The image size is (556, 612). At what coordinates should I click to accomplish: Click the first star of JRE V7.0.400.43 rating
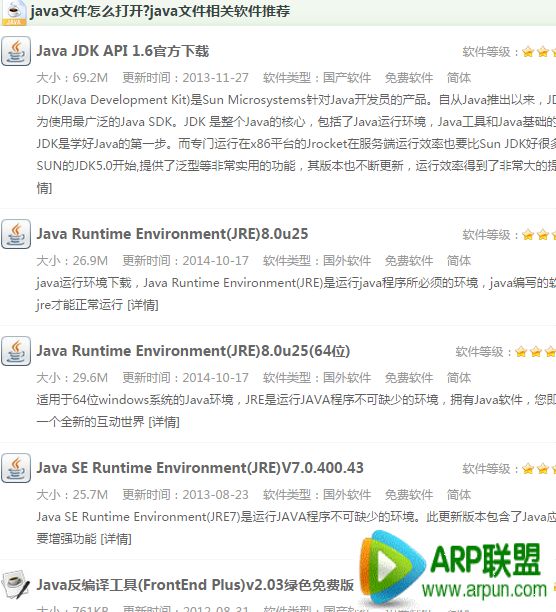(x=528, y=468)
